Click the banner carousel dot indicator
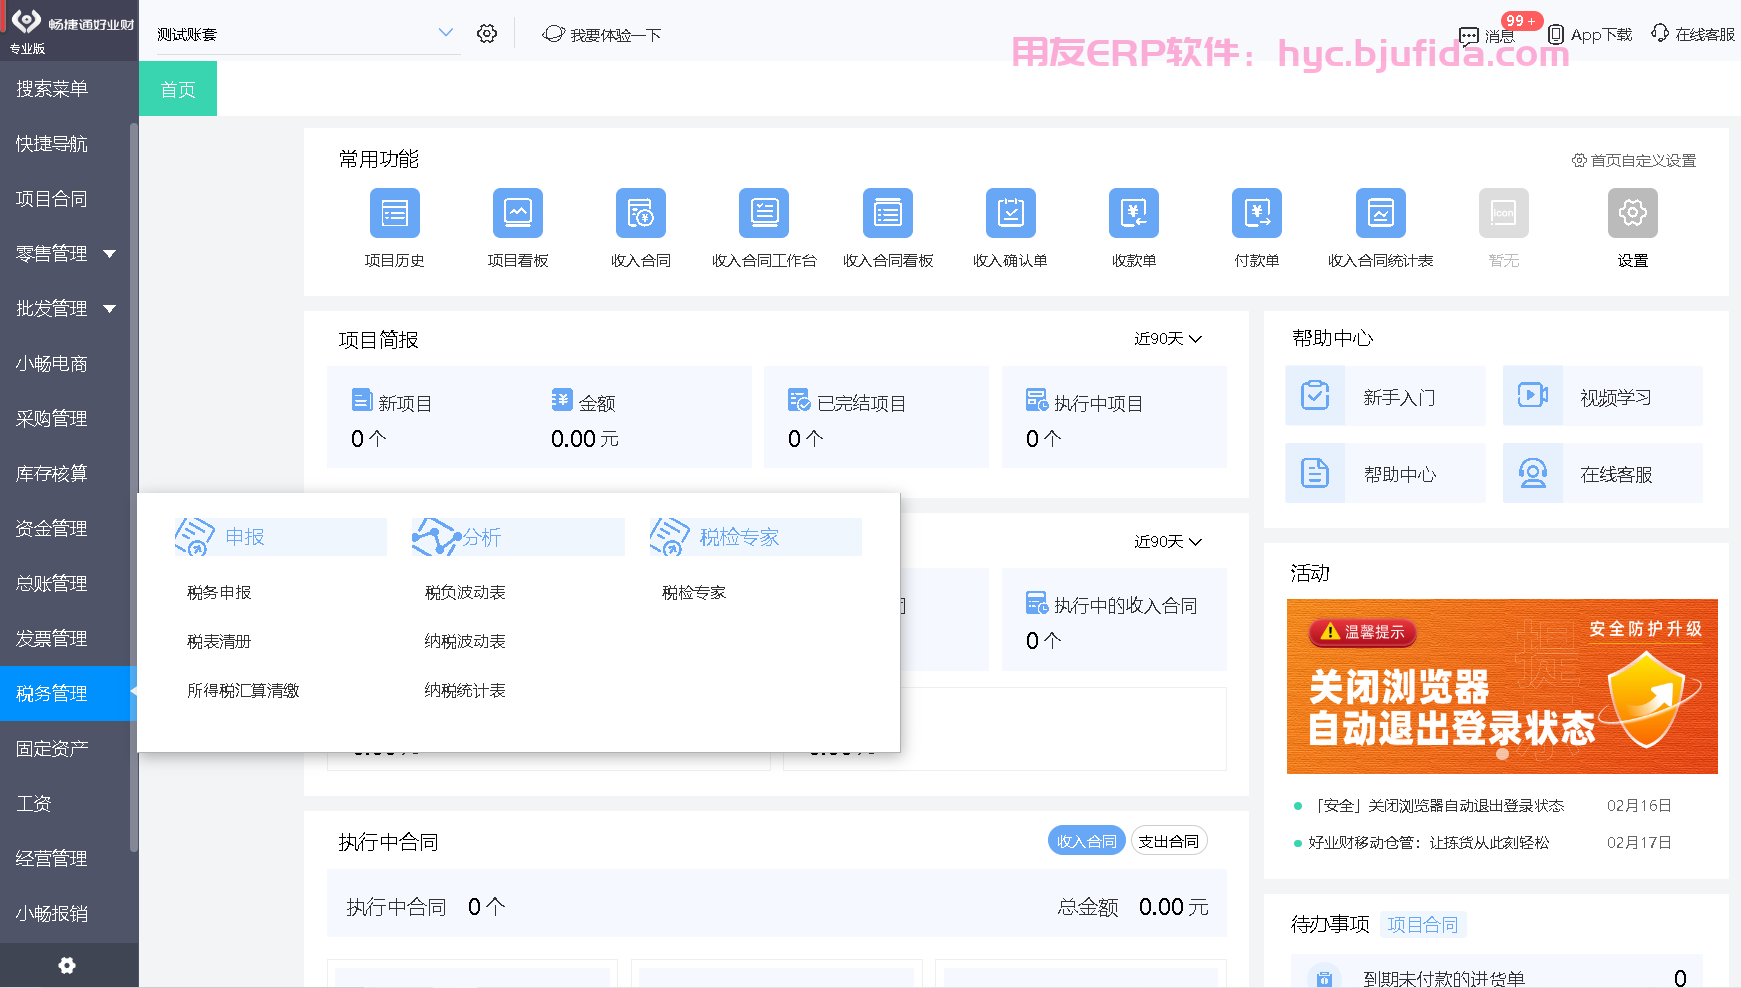 click(1502, 754)
